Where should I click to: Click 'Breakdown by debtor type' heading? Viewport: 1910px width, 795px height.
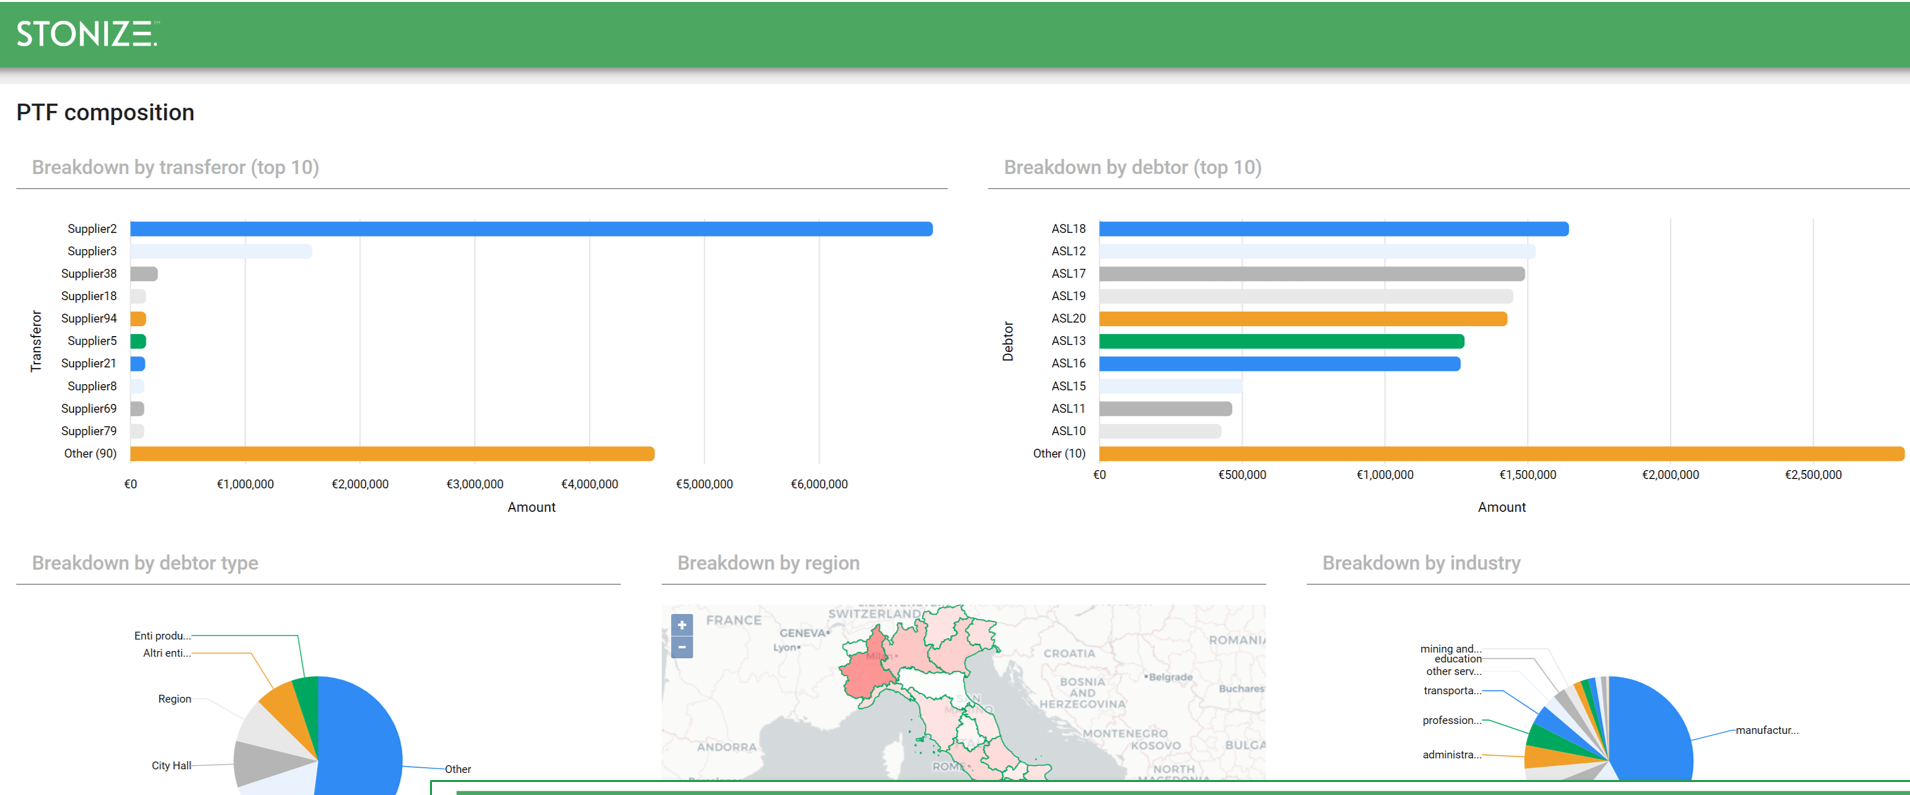pos(145,563)
